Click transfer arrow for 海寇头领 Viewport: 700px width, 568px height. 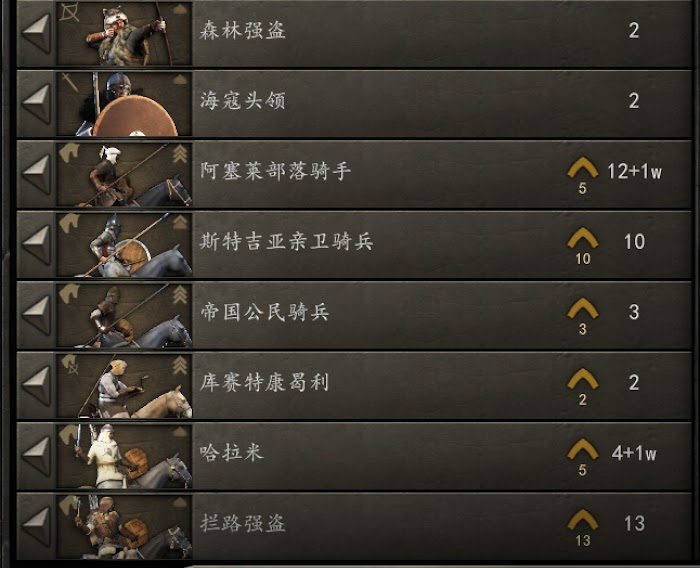pyautogui.click(x=36, y=103)
